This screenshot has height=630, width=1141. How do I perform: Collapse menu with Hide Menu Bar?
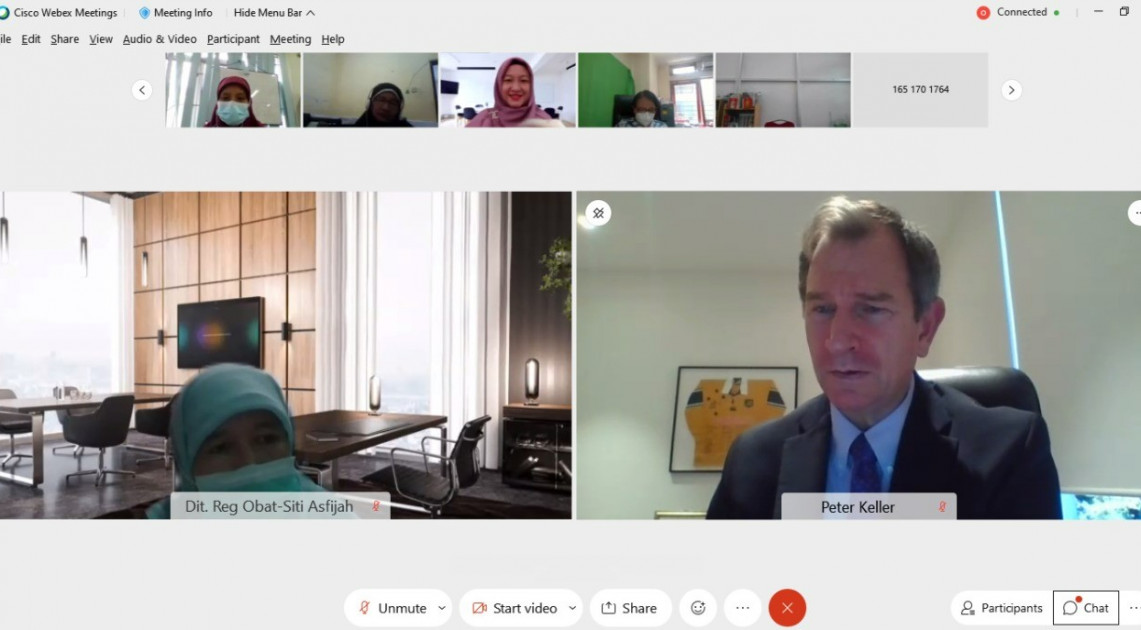[x=274, y=12]
